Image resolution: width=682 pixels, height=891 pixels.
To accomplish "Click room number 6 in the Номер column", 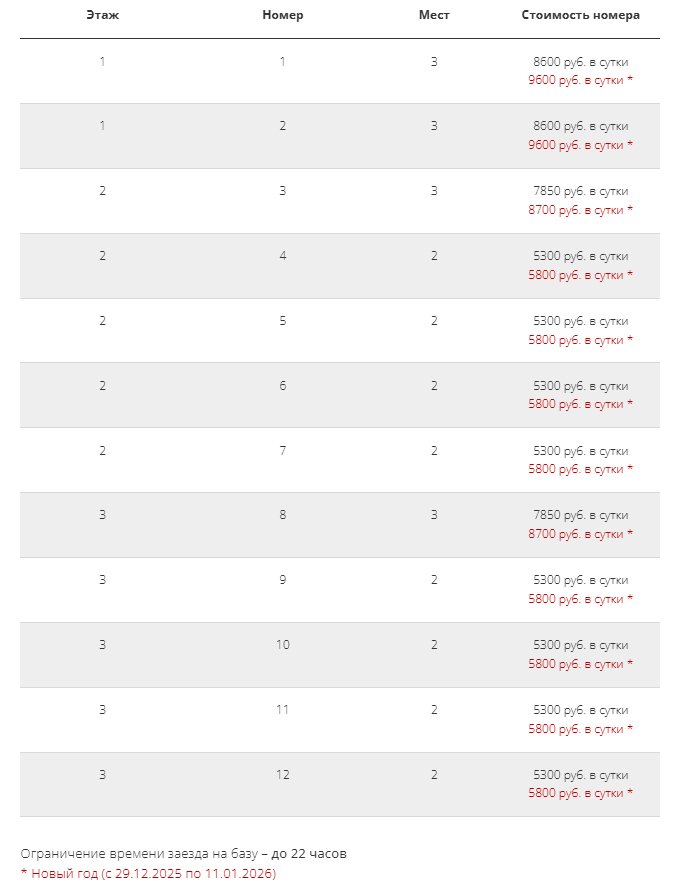I will point(282,385).
